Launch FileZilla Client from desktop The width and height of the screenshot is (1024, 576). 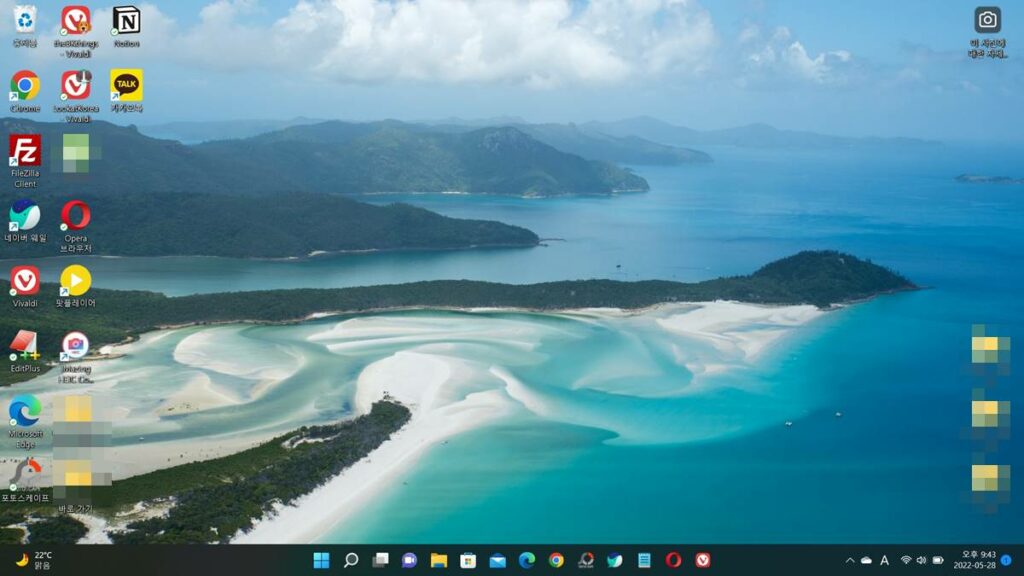(x=25, y=151)
